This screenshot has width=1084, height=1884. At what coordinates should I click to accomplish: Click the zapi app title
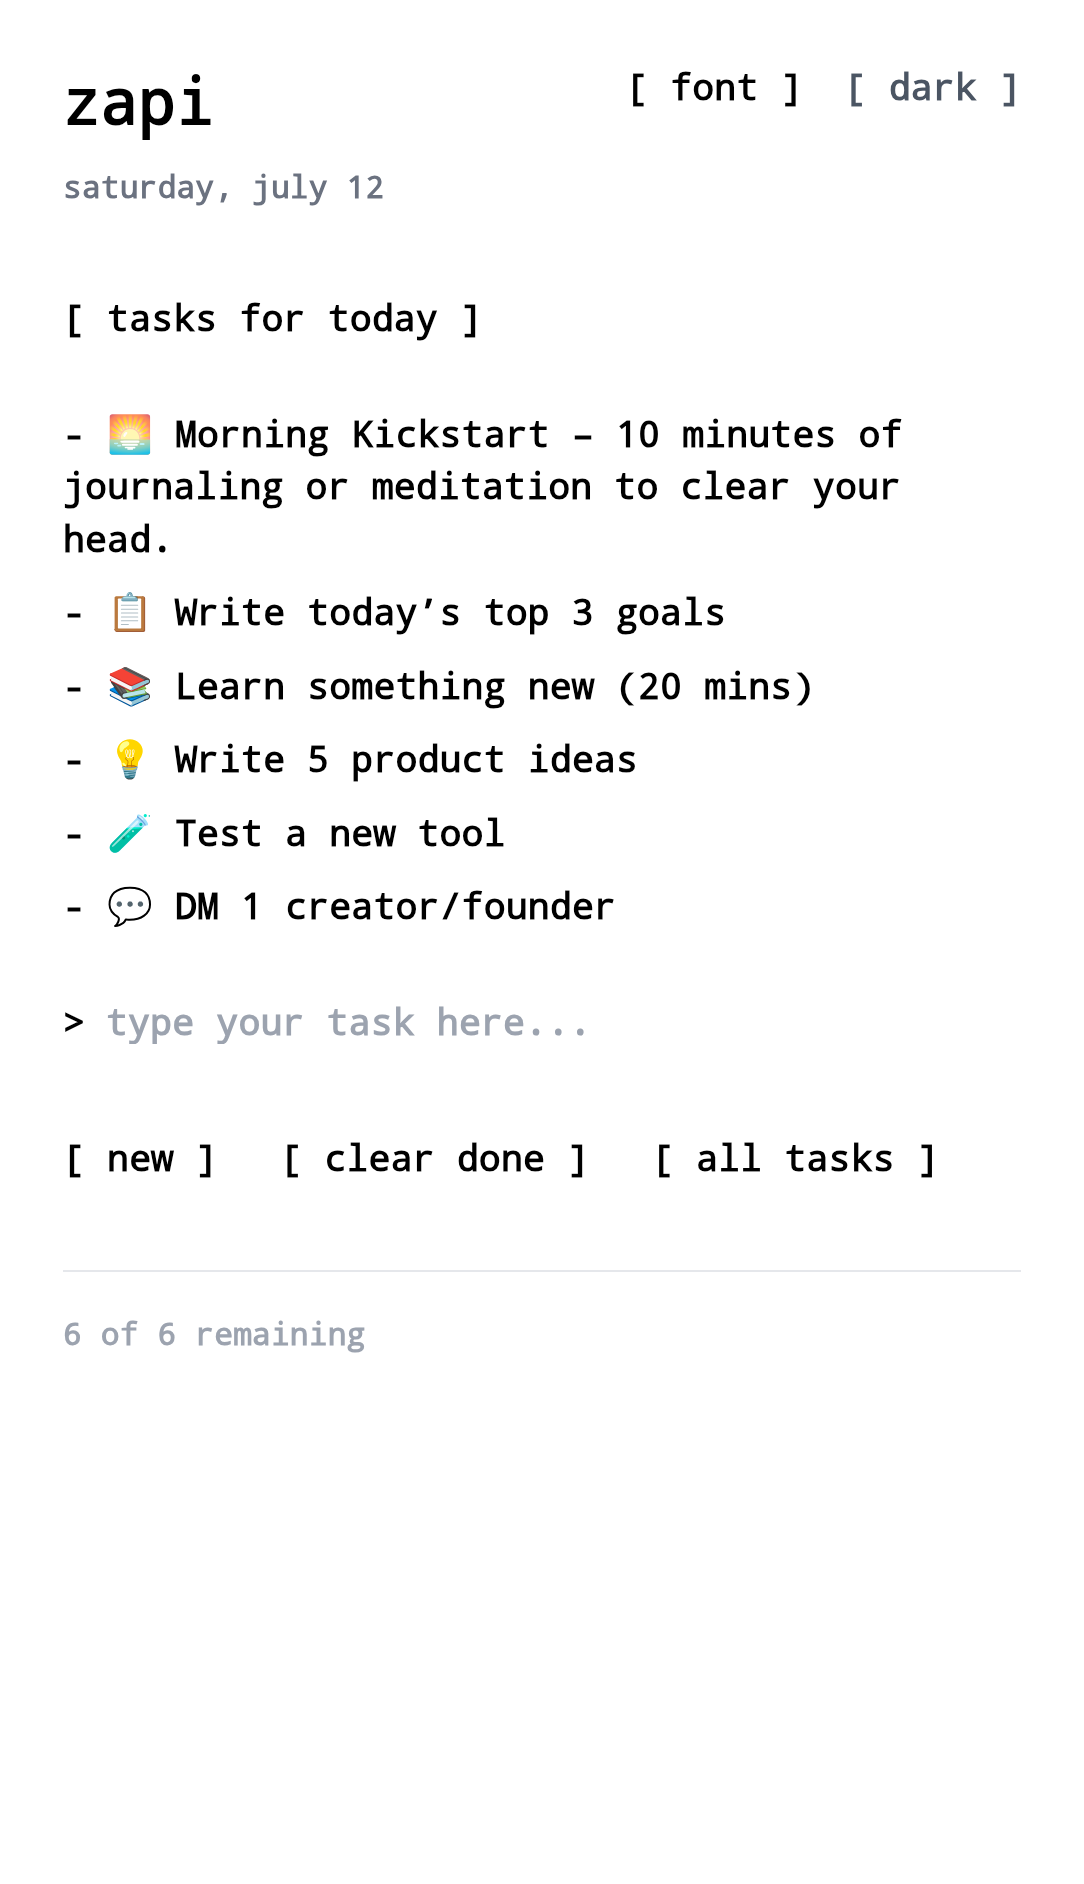click(138, 102)
